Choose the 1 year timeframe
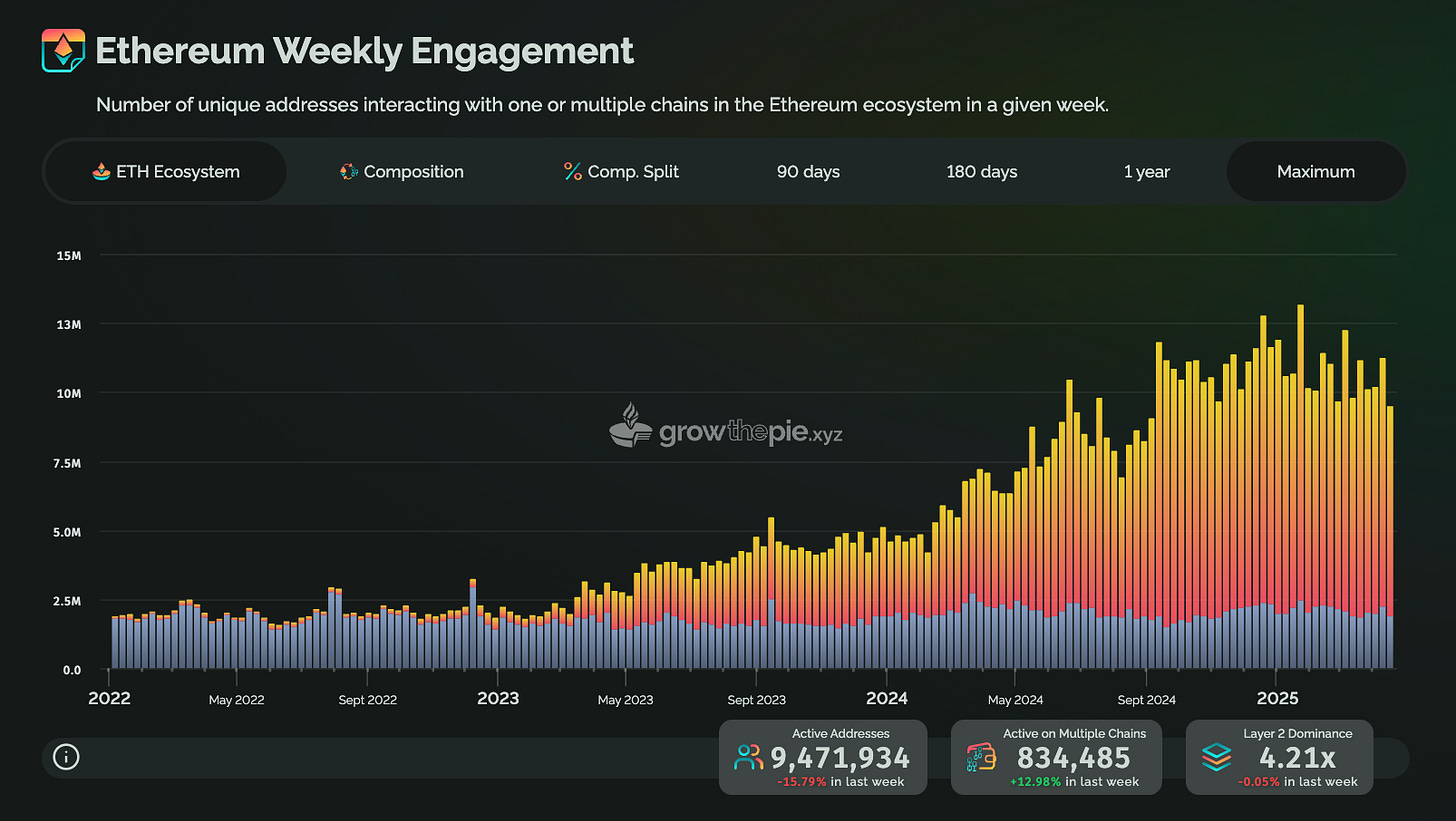 pos(1146,171)
